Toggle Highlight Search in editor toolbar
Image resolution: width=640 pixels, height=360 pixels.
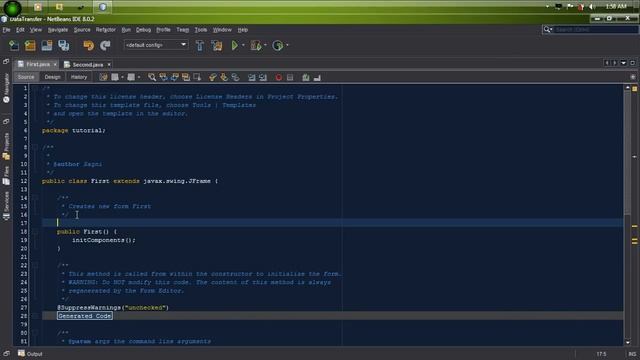click(x=186, y=77)
